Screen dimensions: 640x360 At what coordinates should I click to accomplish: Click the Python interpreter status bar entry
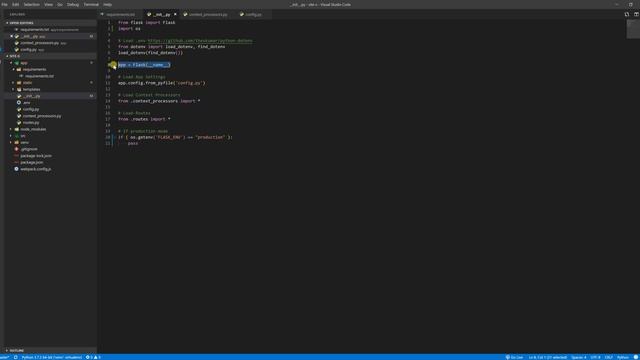[51, 357]
